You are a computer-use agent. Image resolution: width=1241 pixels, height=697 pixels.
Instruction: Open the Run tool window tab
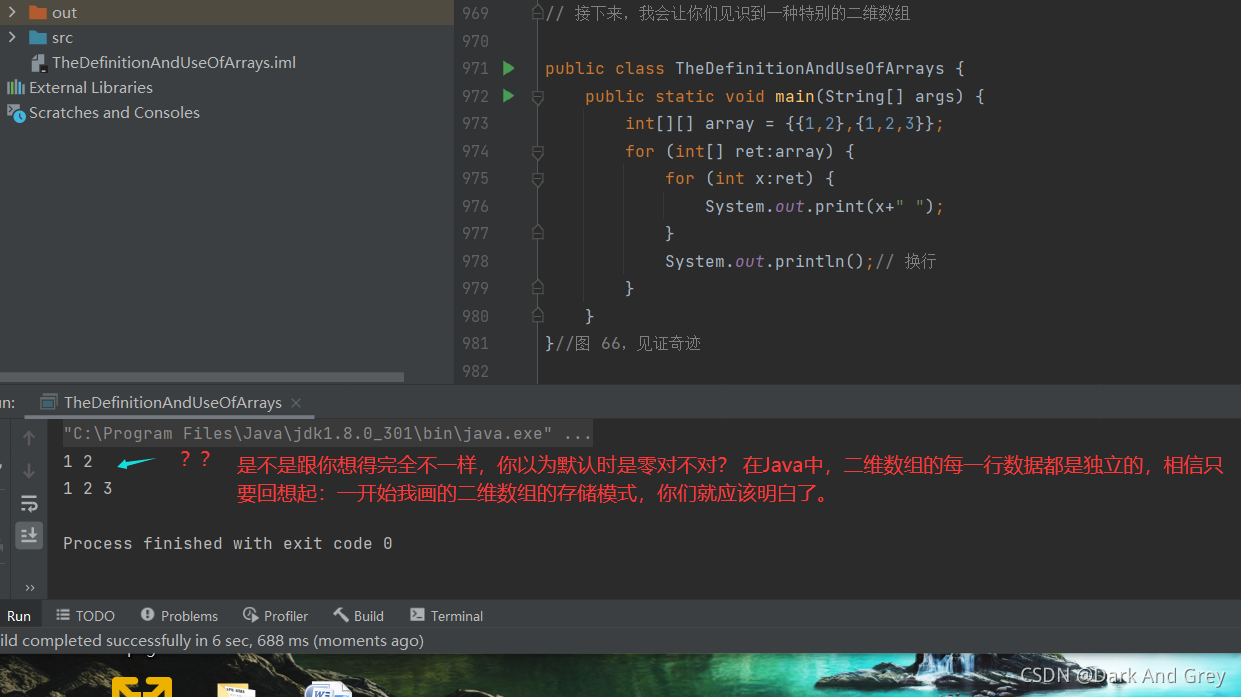18,616
